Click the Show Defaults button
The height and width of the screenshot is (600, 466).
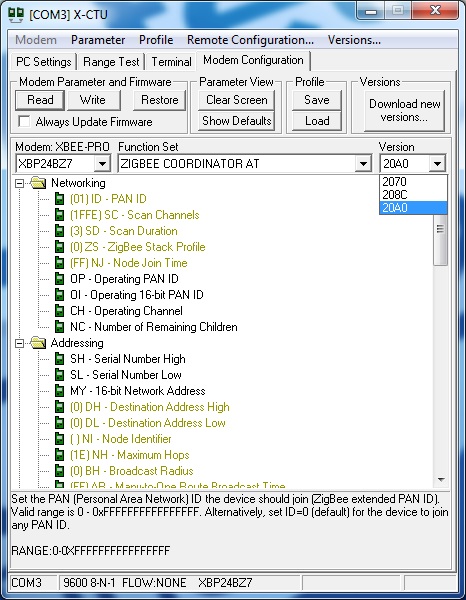click(x=236, y=121)
